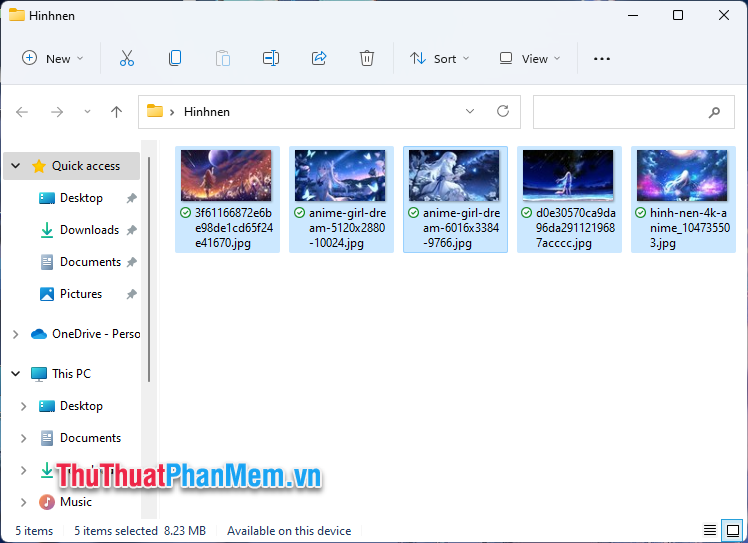Screen dimensions: 748x543
Task: Collapse the Quick access section
Action: click(x=16, y=166)
